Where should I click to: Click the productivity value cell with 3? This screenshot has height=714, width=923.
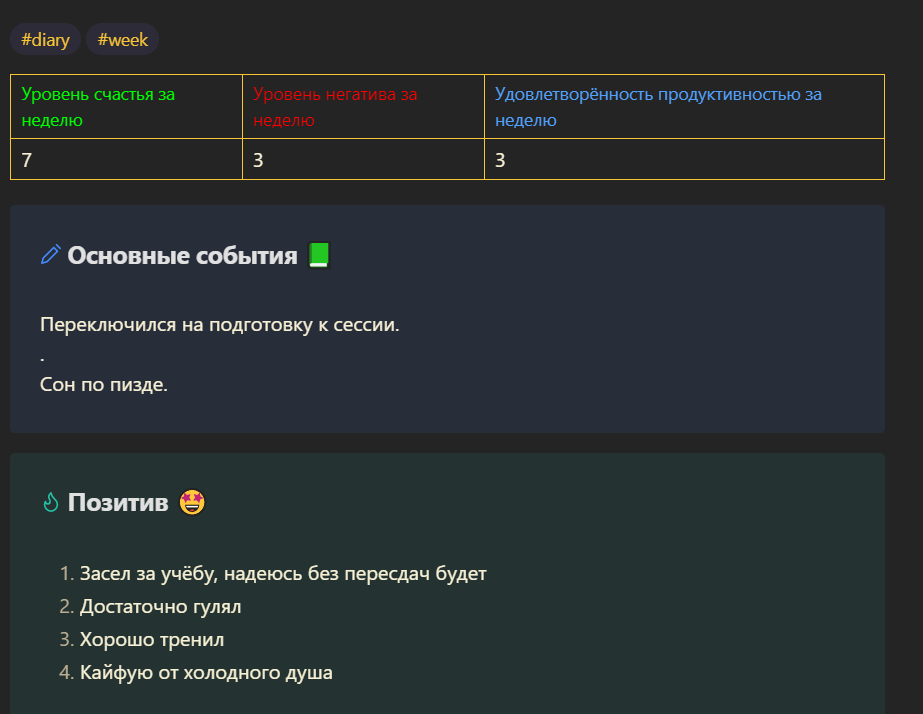684,160
